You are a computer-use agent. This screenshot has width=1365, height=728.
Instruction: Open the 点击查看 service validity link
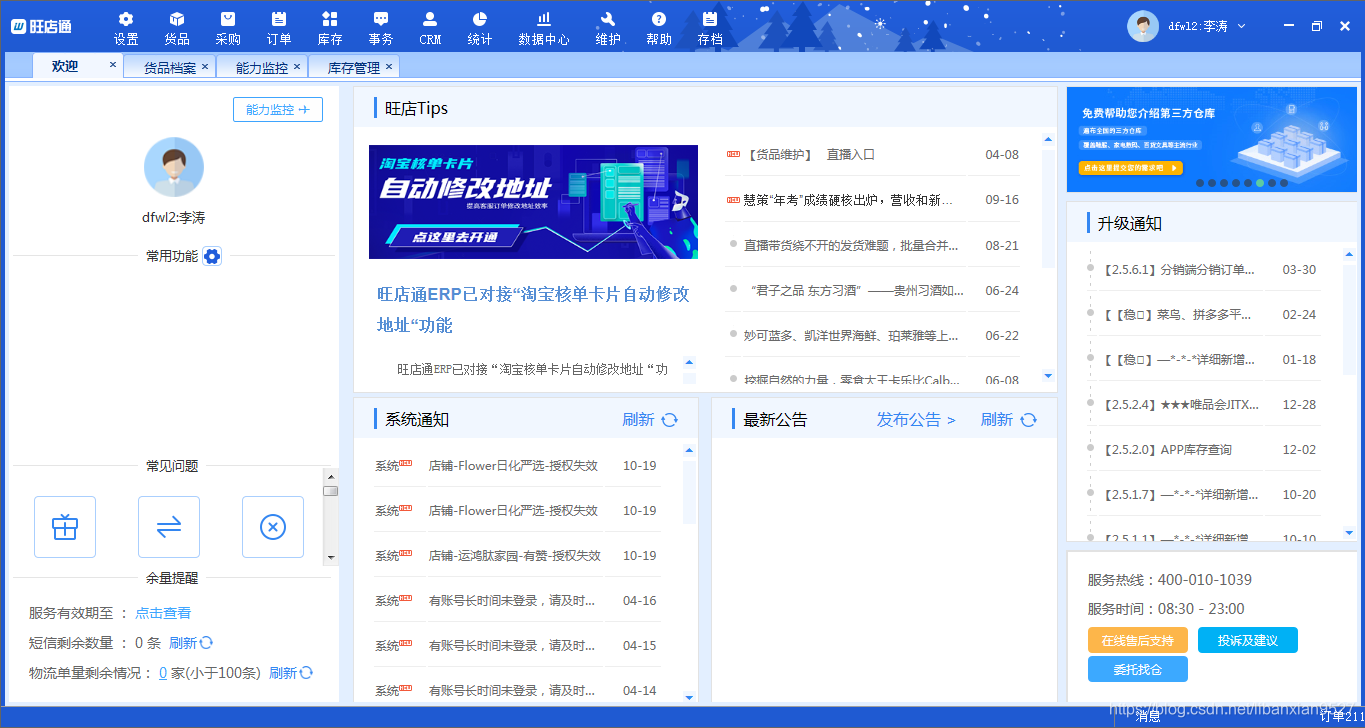163,613
